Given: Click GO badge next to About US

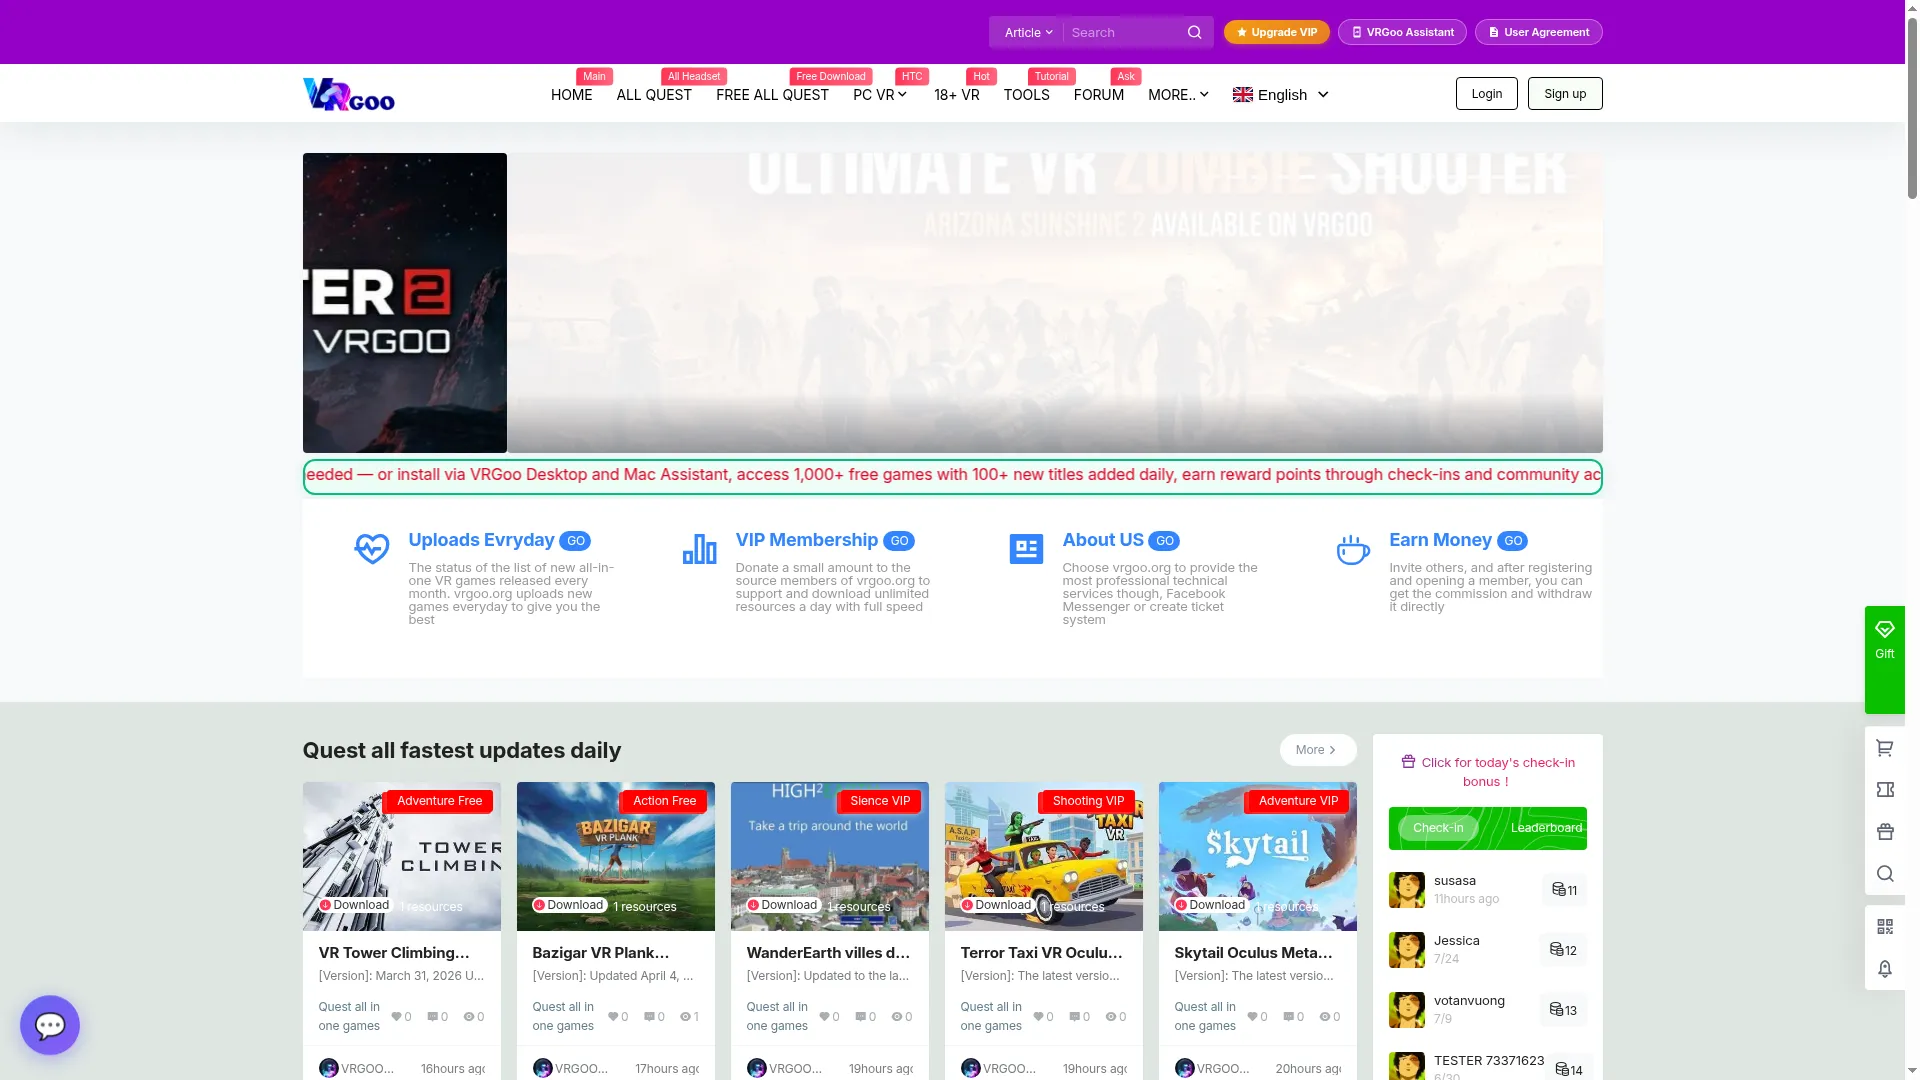Looking at the screenshot, I should 1164,541.
